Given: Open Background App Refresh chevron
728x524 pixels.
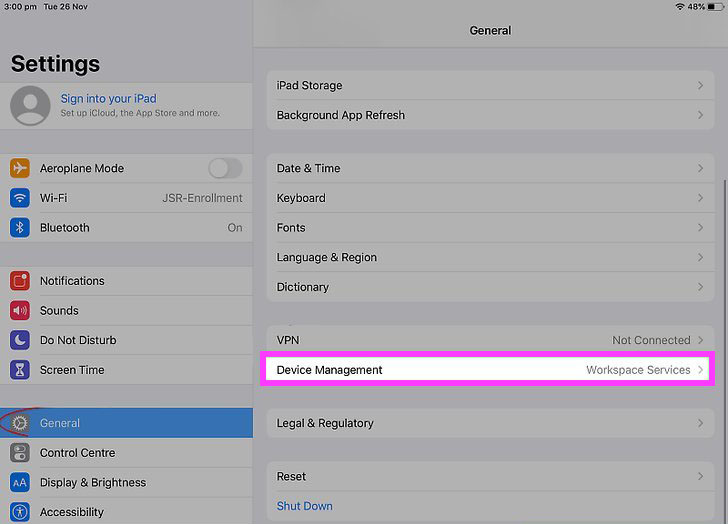Looking at the screenshot, I should [700, 115].
